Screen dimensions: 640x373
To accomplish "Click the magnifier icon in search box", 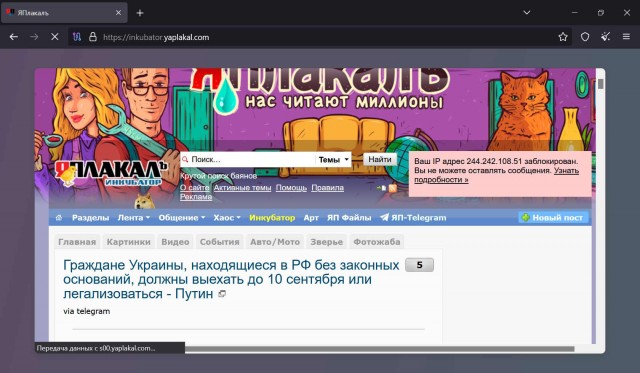I will (185, 160).
